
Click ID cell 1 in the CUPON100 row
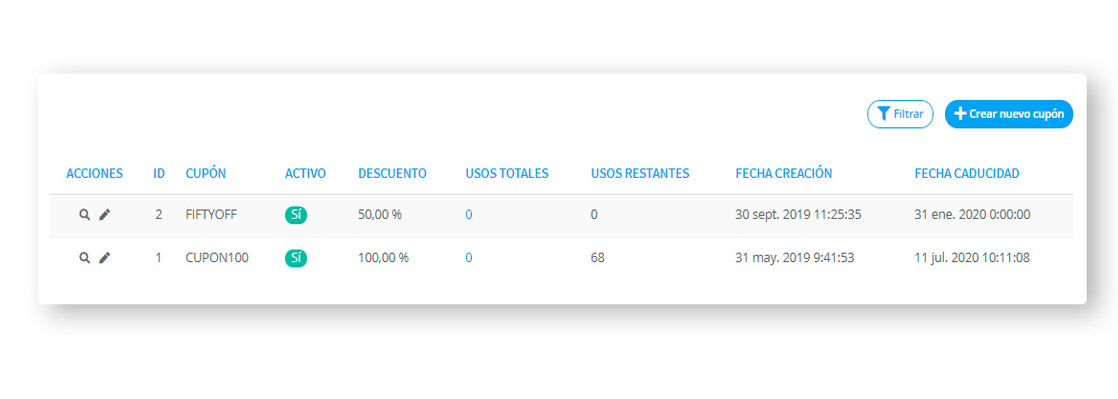pyautogui.click(x=158, y=259)
